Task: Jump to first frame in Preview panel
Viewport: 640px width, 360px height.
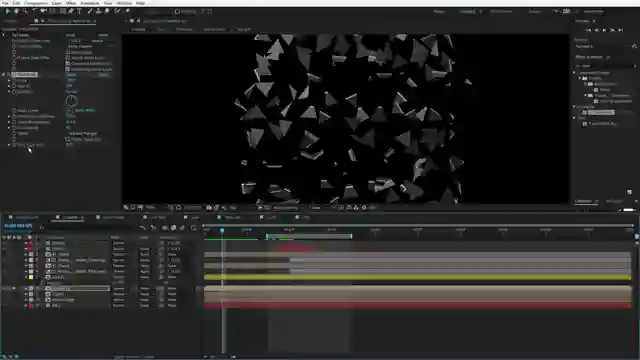Action: coord(589,30)
